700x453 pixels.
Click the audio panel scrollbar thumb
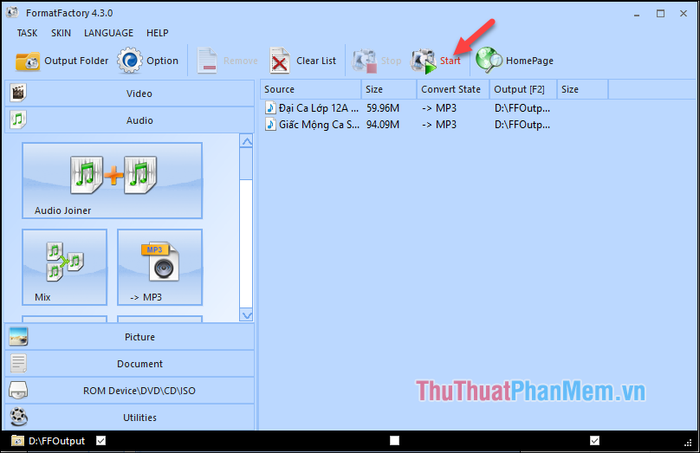pyautogui.click(x=246, y=164)
